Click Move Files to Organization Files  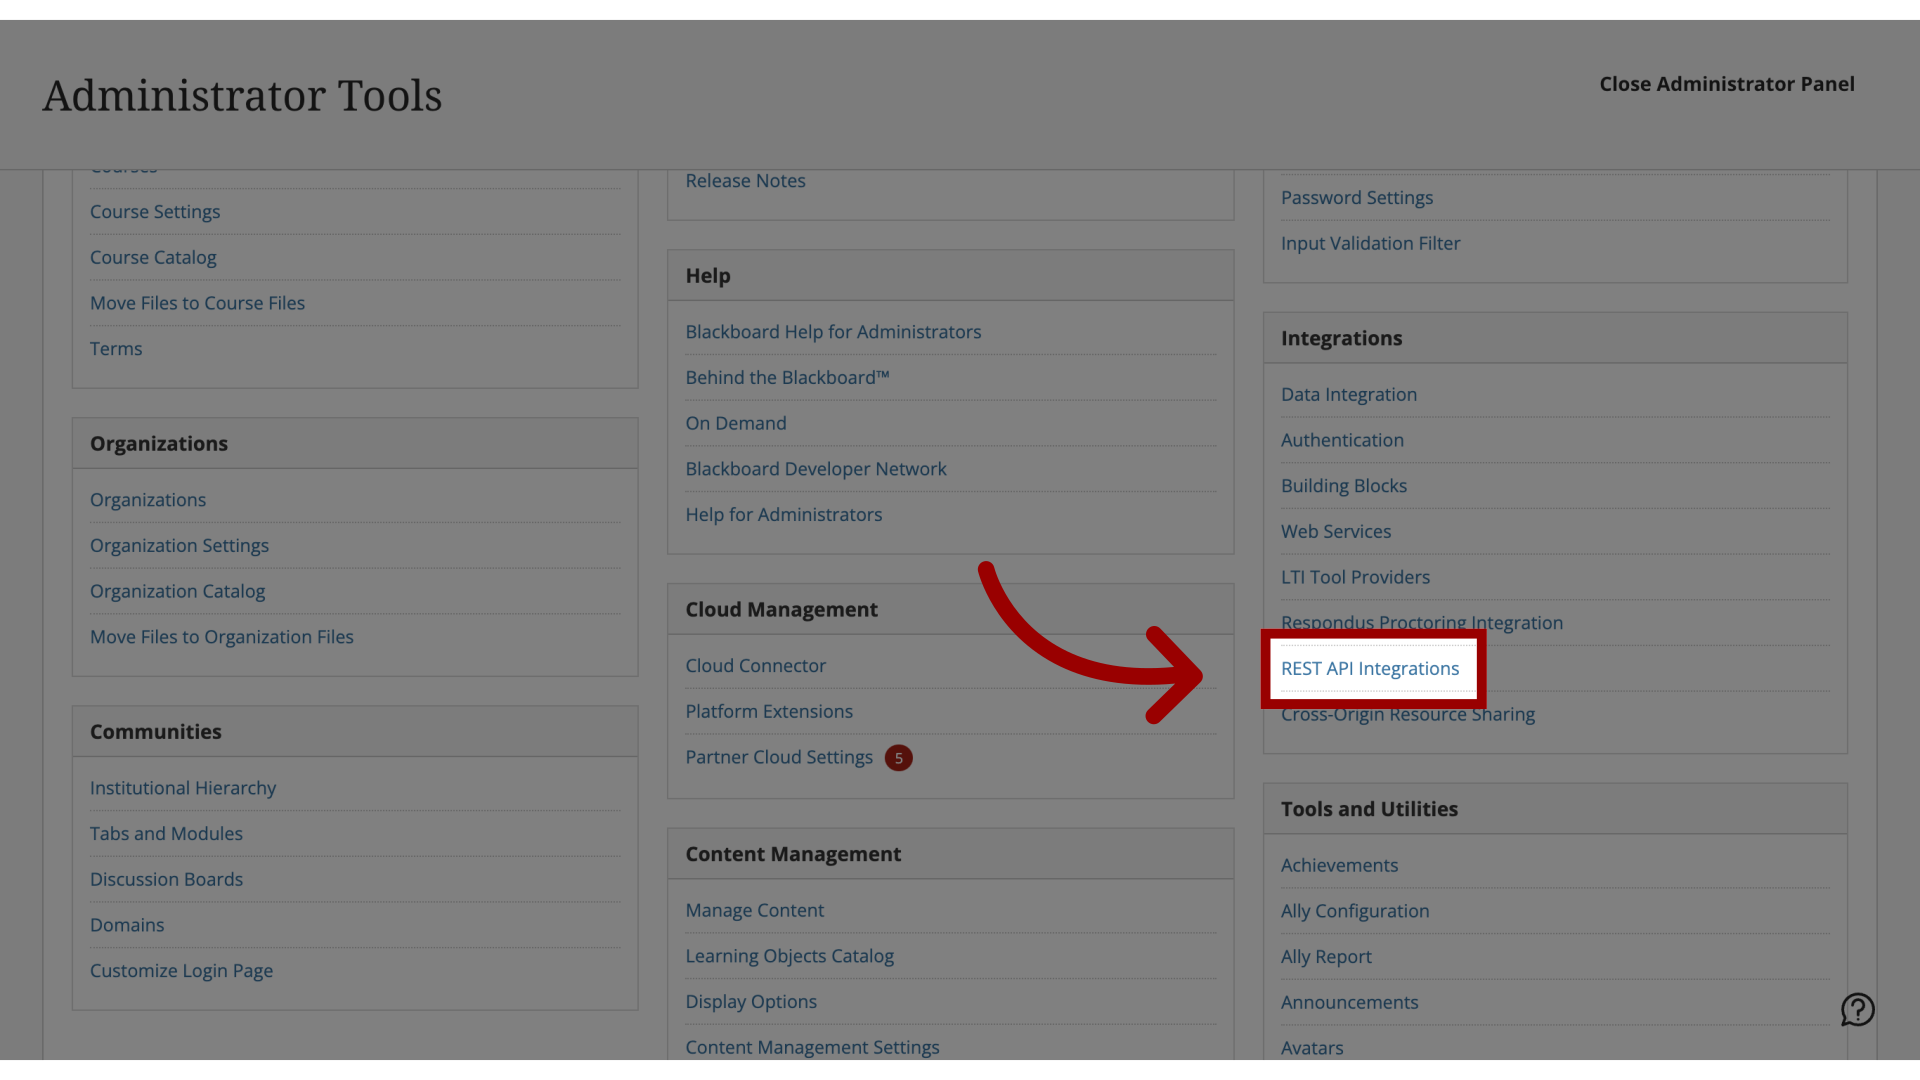point(222,637)
